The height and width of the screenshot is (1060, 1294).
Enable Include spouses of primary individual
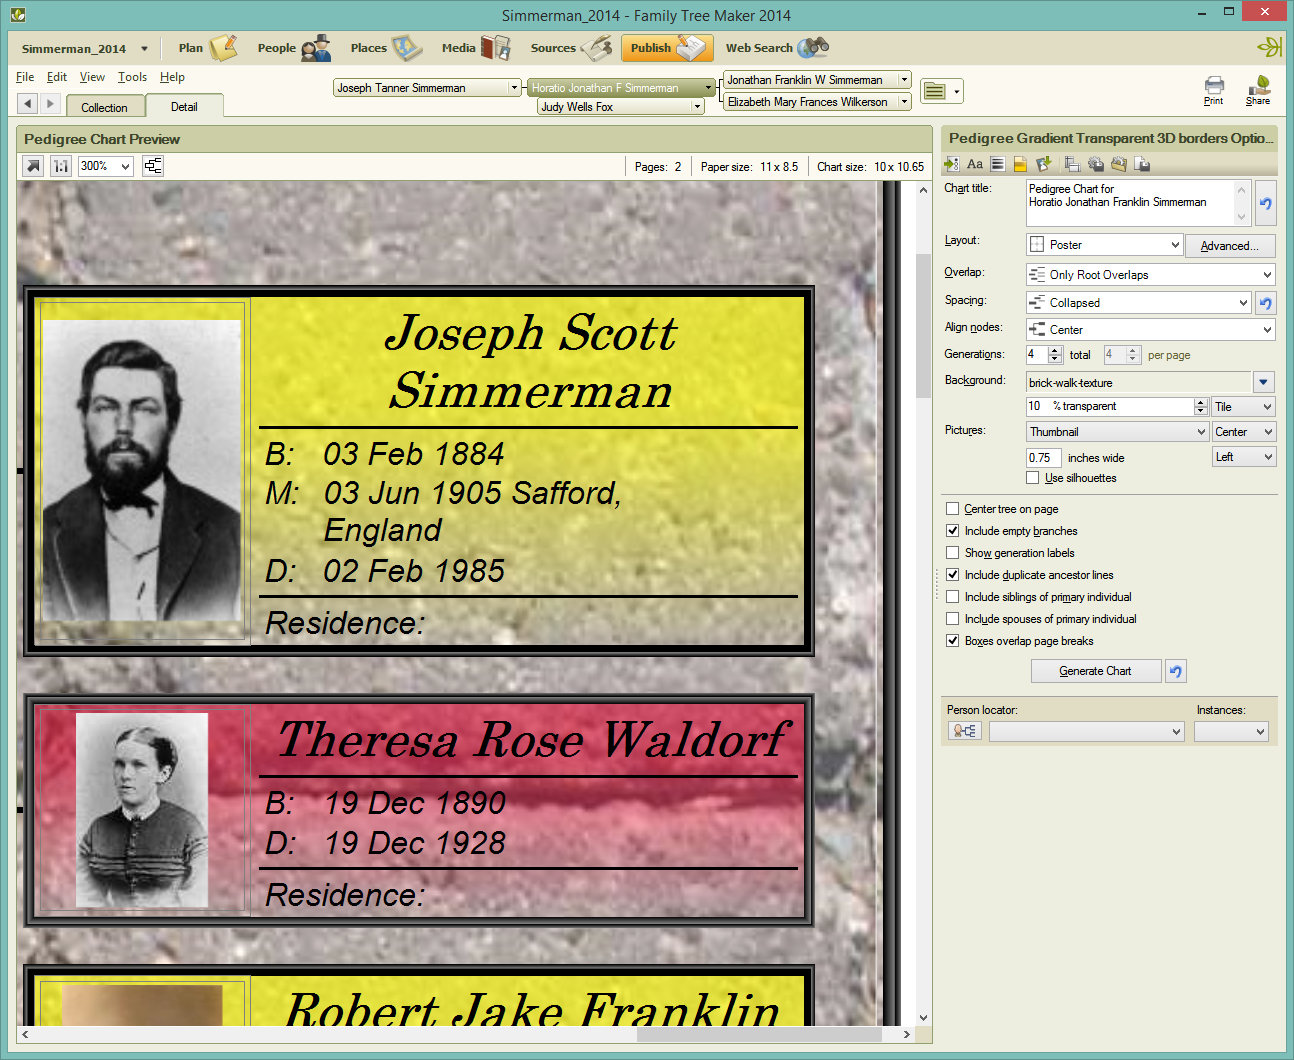coord(953,619)
